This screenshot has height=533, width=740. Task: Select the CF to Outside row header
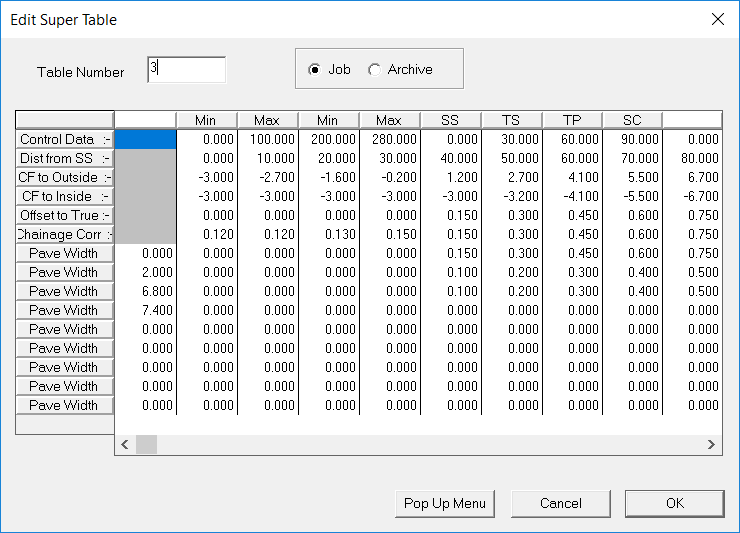click(65, 178)
